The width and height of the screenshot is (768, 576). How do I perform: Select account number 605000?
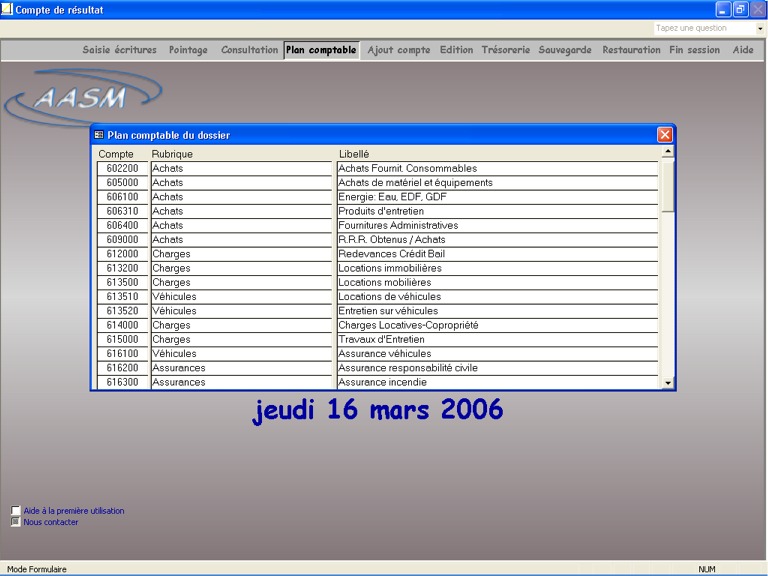point(122,183)
